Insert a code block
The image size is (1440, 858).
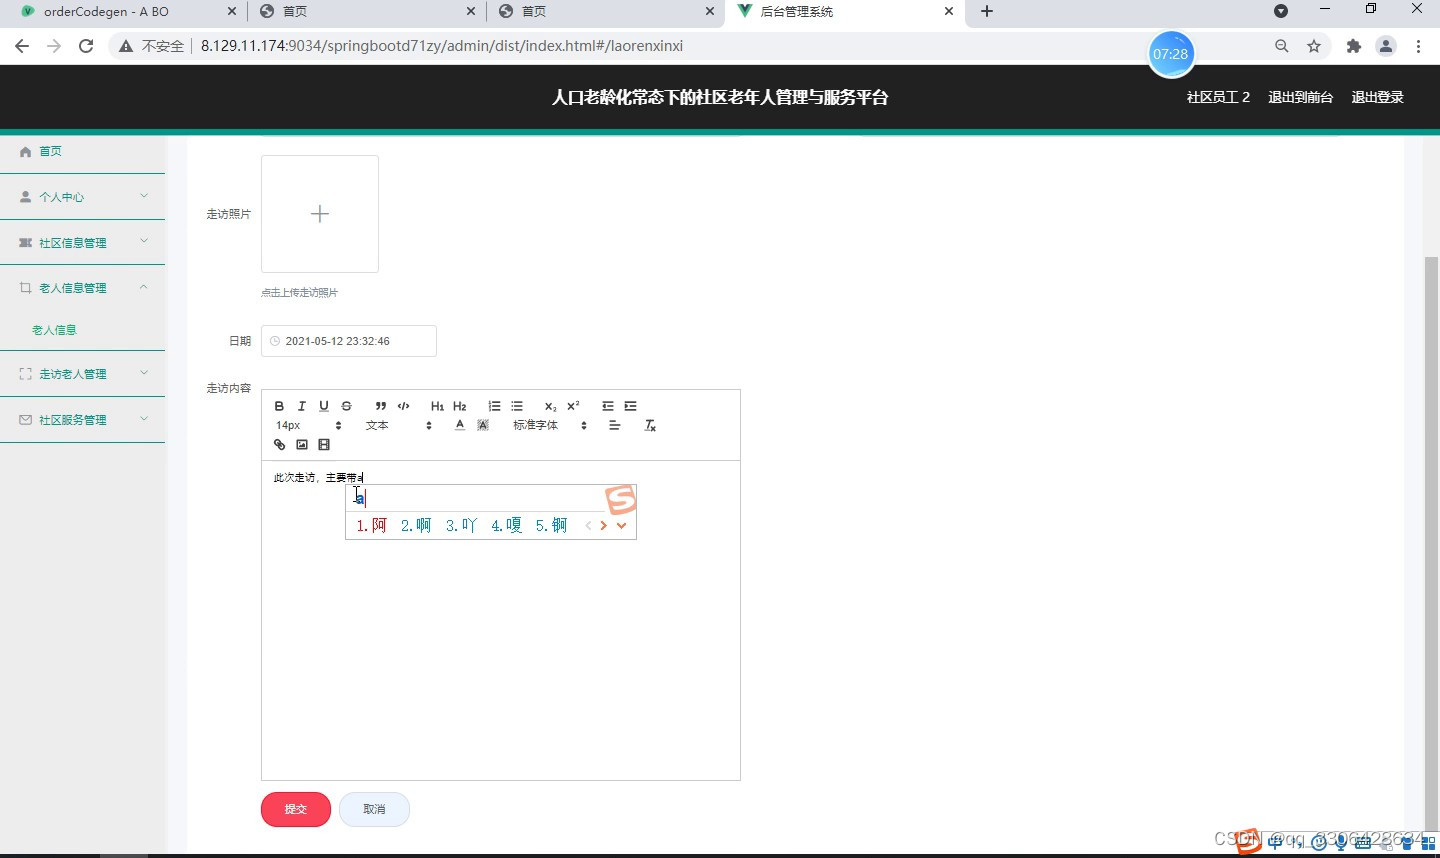point(403,406)
